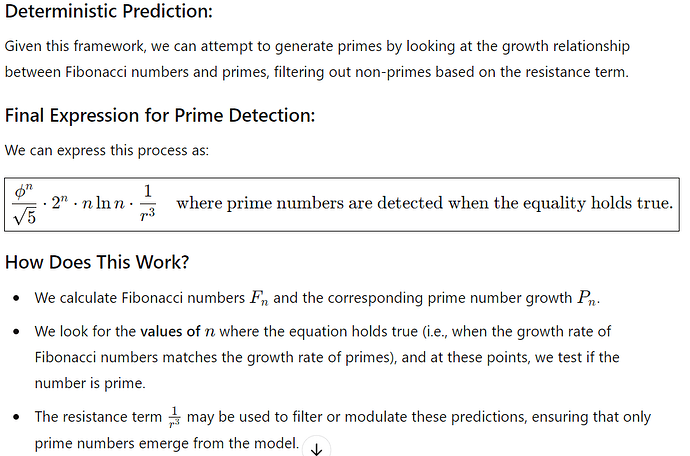Click the bold 'values of' text
Image resolution: width=690 pixels, height=456 pixels.
click(x=170, y=331)
